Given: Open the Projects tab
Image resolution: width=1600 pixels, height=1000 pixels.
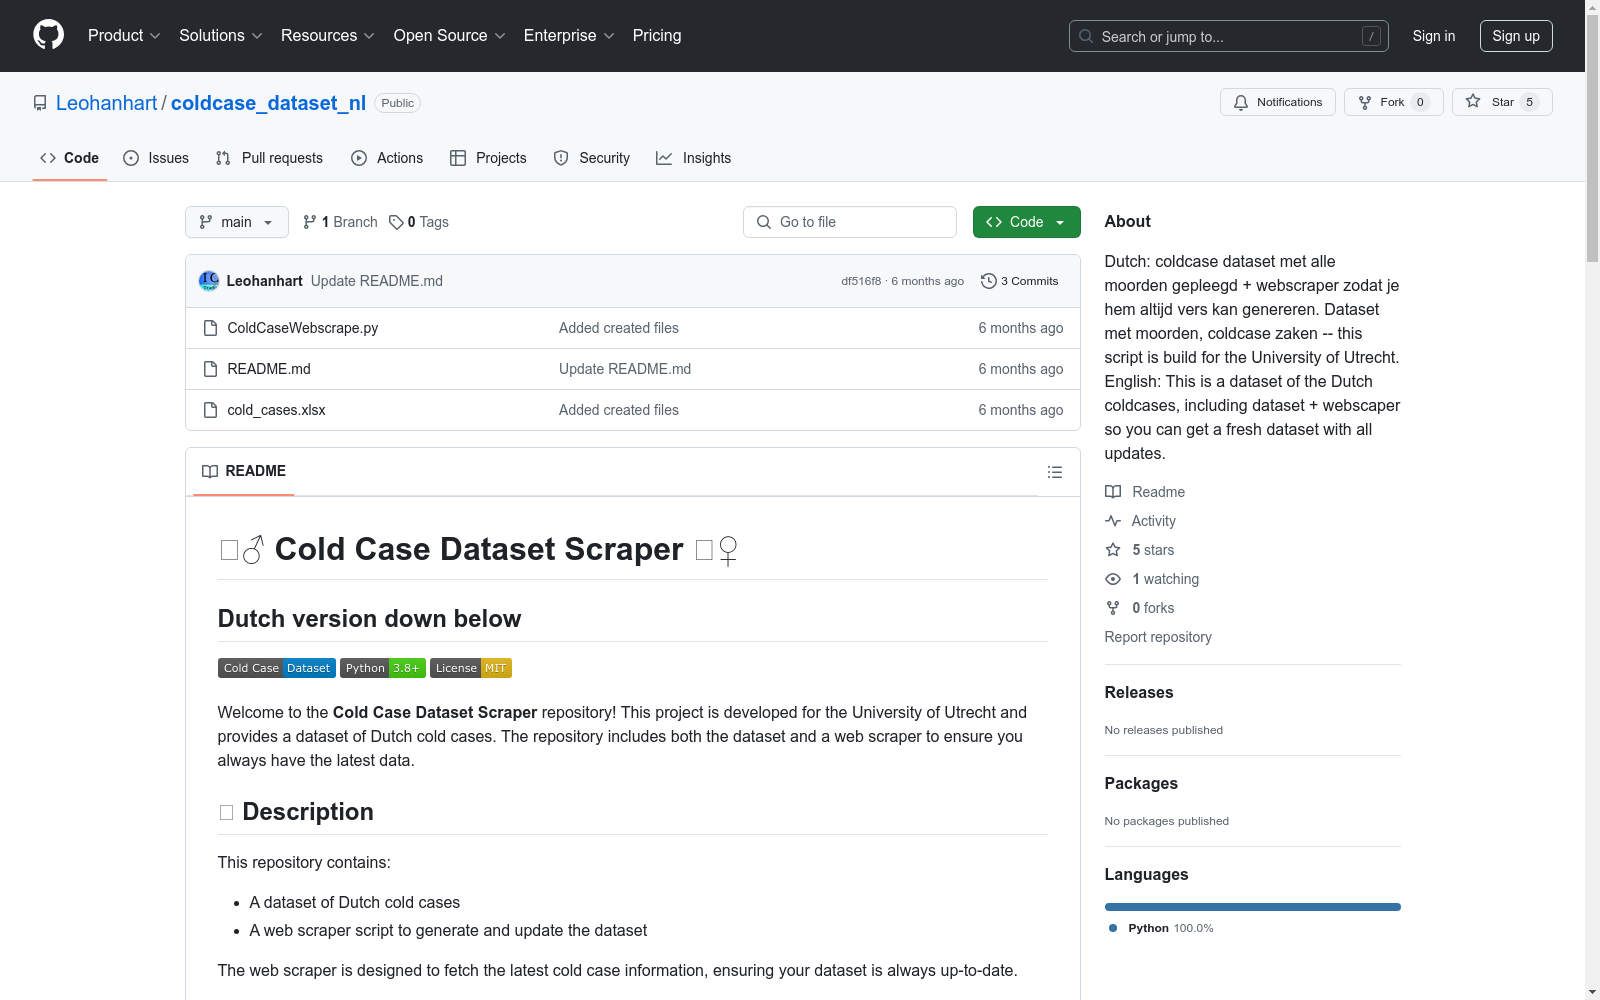Looking at the screenshot, I should coord(488,158).
